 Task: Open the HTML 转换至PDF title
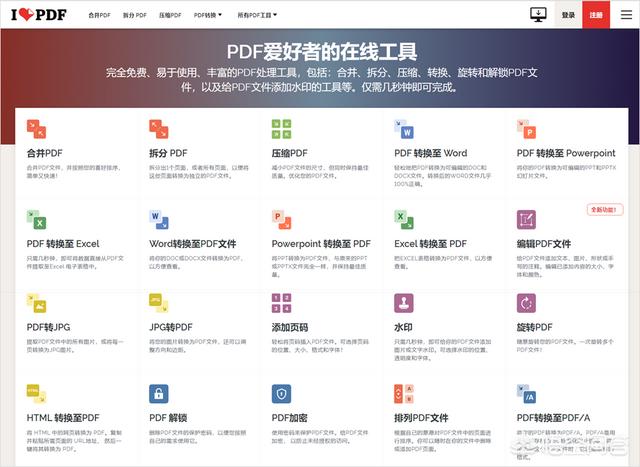click(63, 418)
